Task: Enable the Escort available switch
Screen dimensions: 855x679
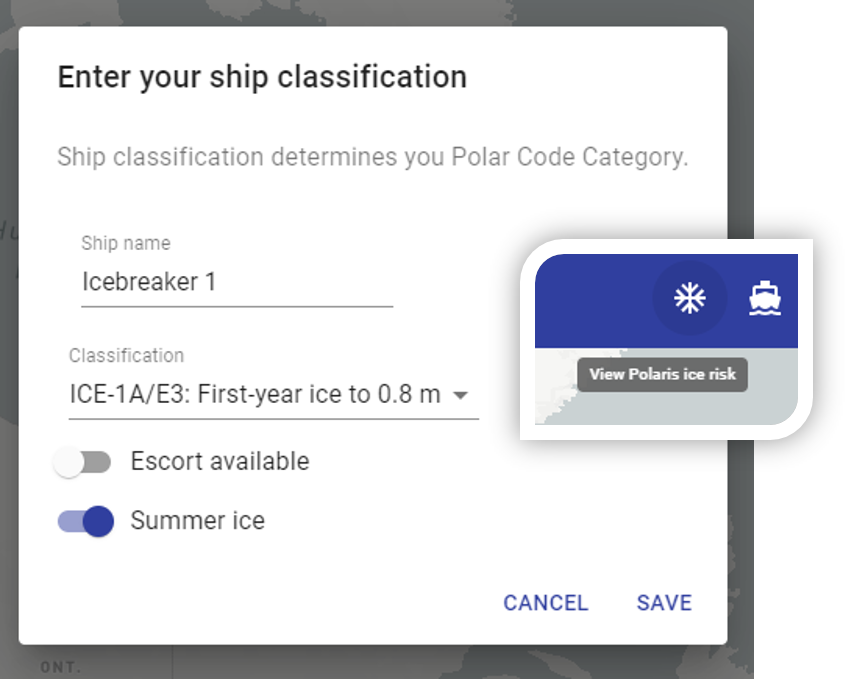Action: tap(84, 462)
